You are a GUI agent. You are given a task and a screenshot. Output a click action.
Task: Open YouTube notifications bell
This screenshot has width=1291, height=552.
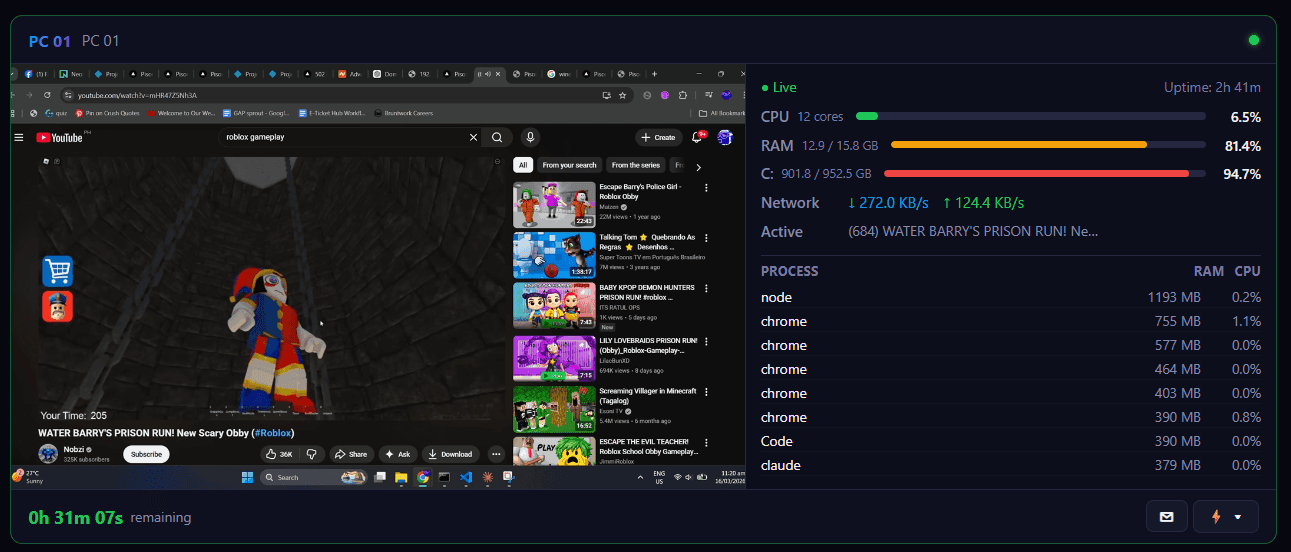point(697,137)
